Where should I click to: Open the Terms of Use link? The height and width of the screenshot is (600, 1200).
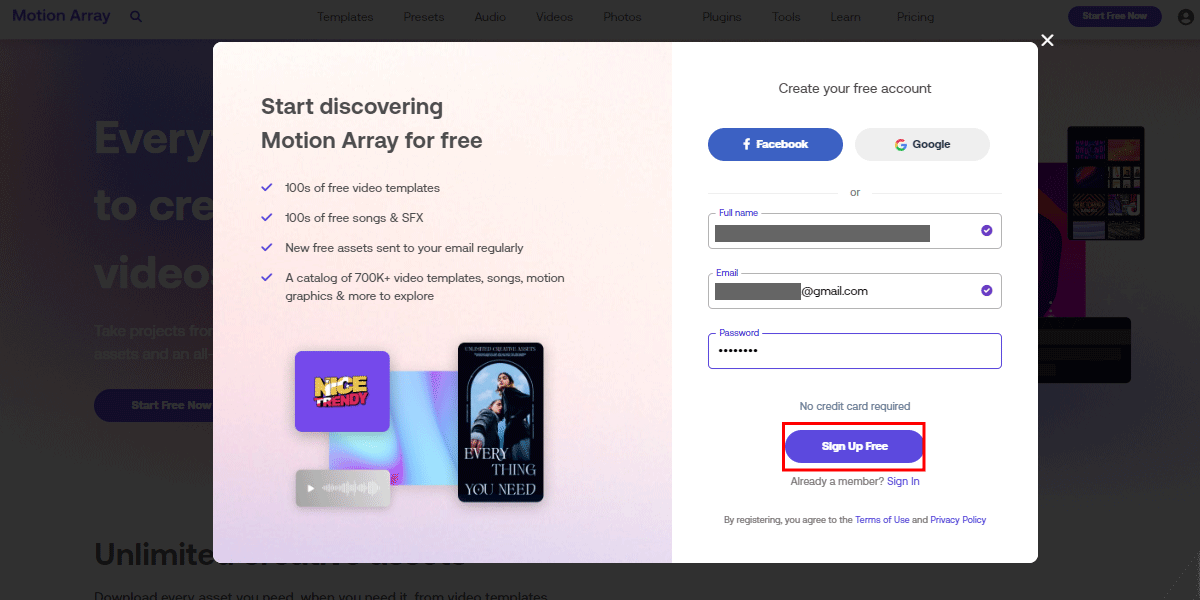(x=882, y=520)
